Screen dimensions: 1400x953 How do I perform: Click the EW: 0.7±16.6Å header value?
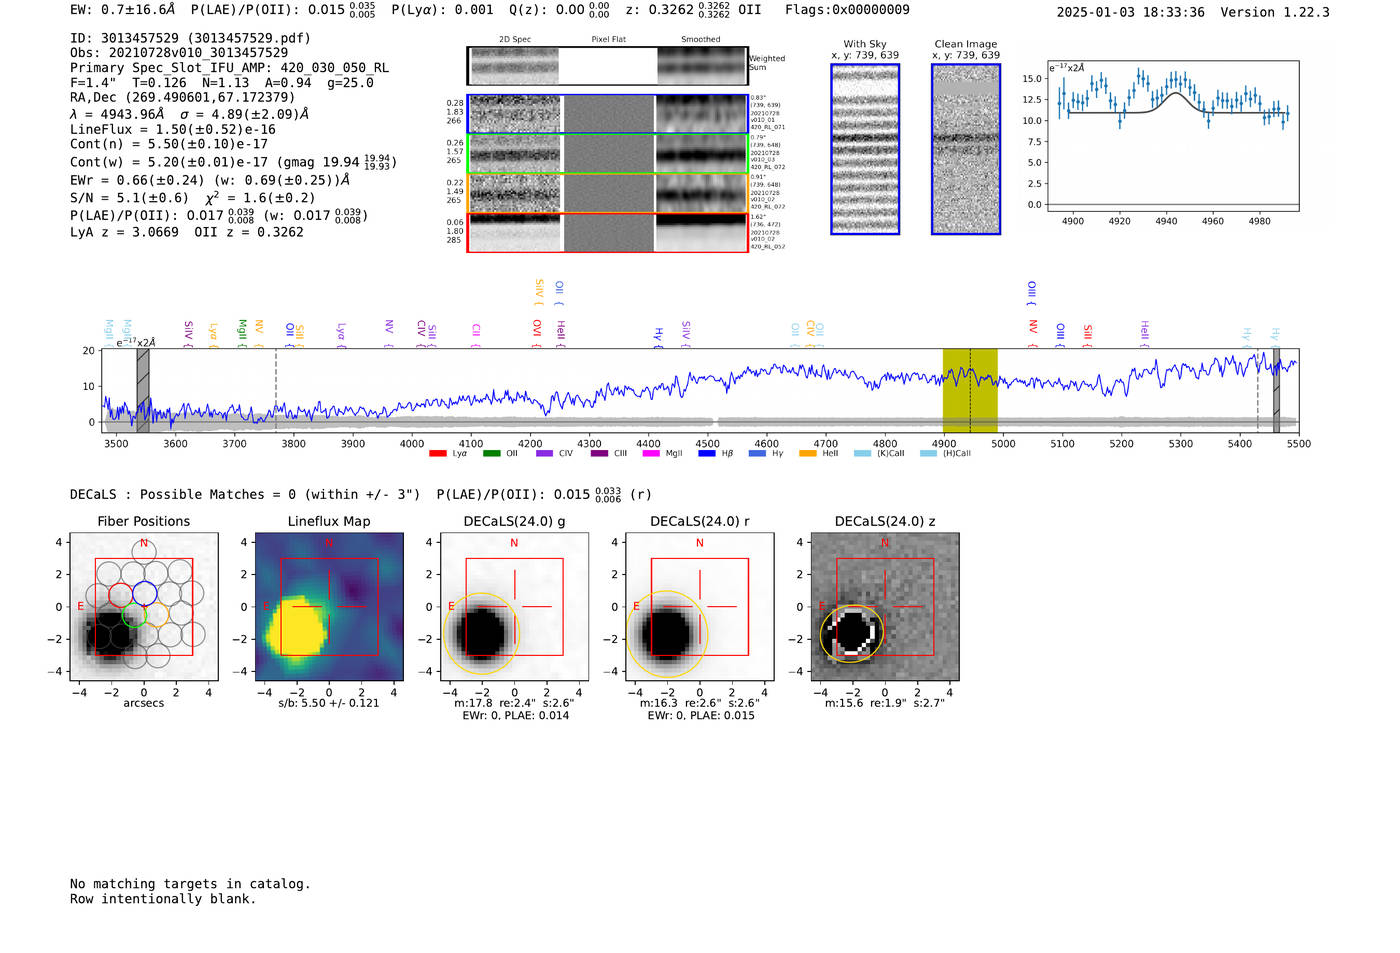coord(122,10)
